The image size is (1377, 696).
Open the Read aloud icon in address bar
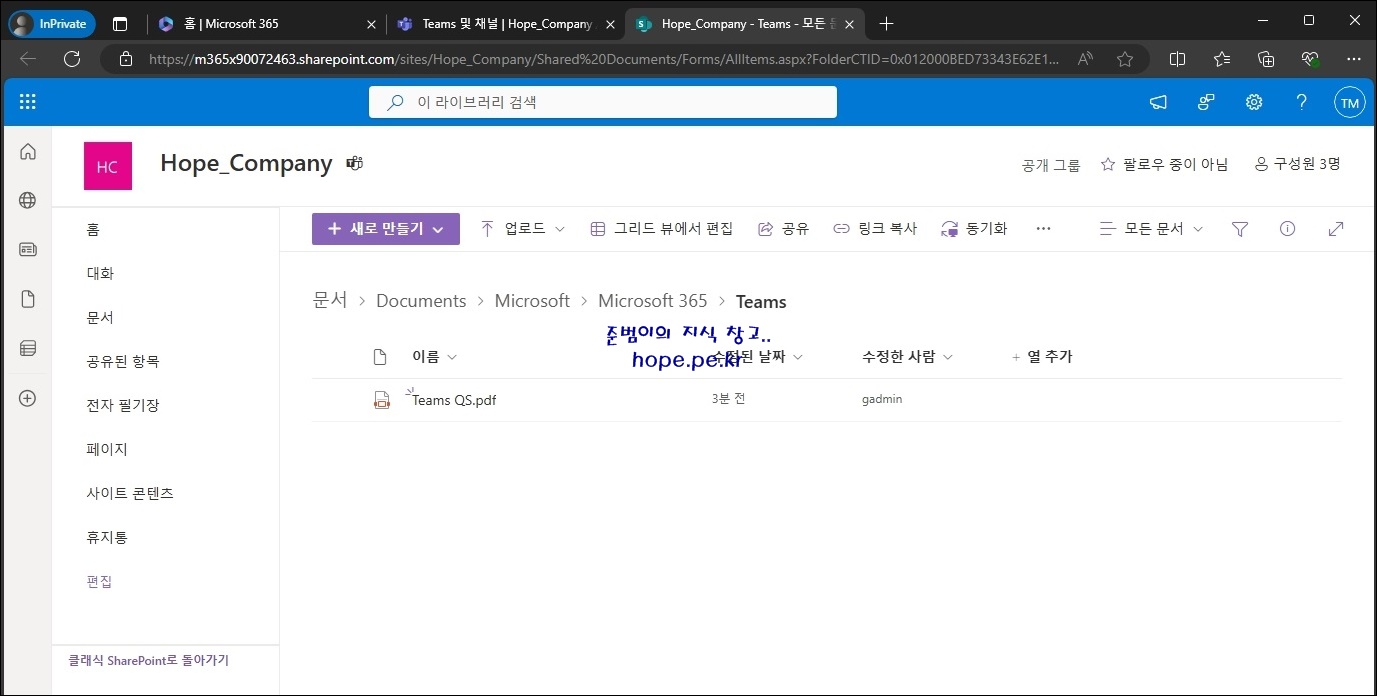coord(1085,59)
